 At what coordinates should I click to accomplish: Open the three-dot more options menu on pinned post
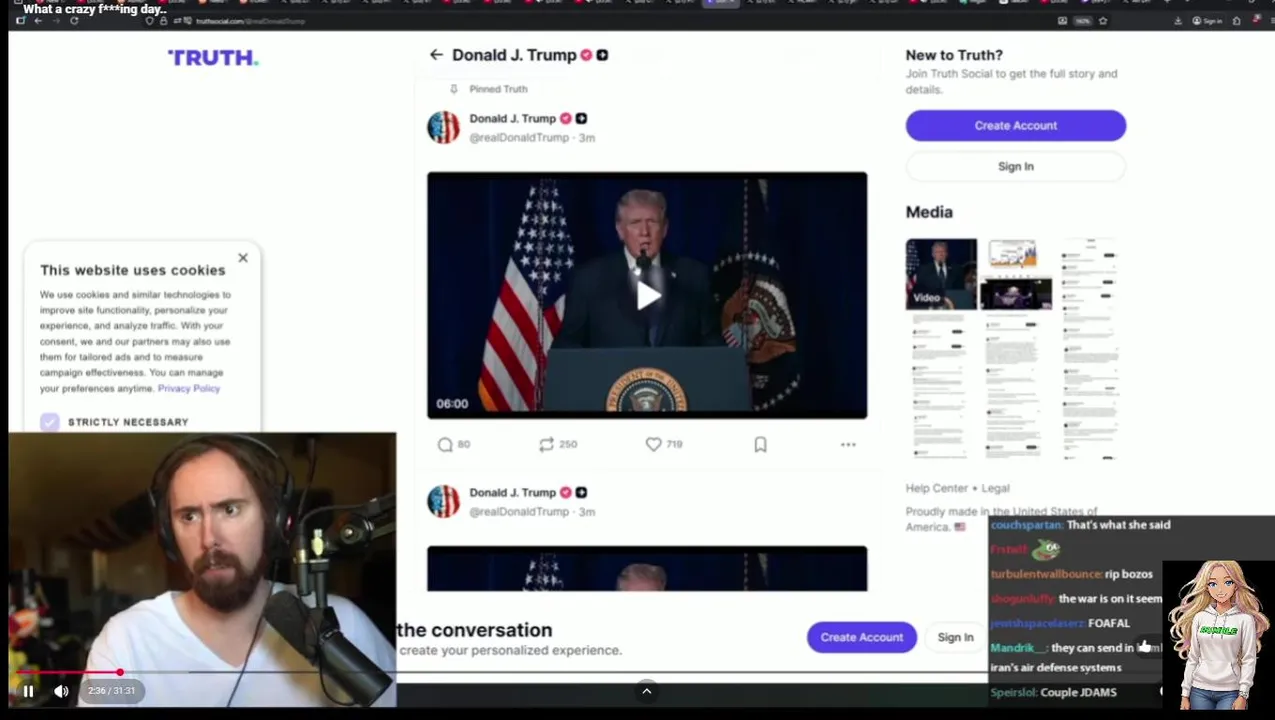[848, 444]
